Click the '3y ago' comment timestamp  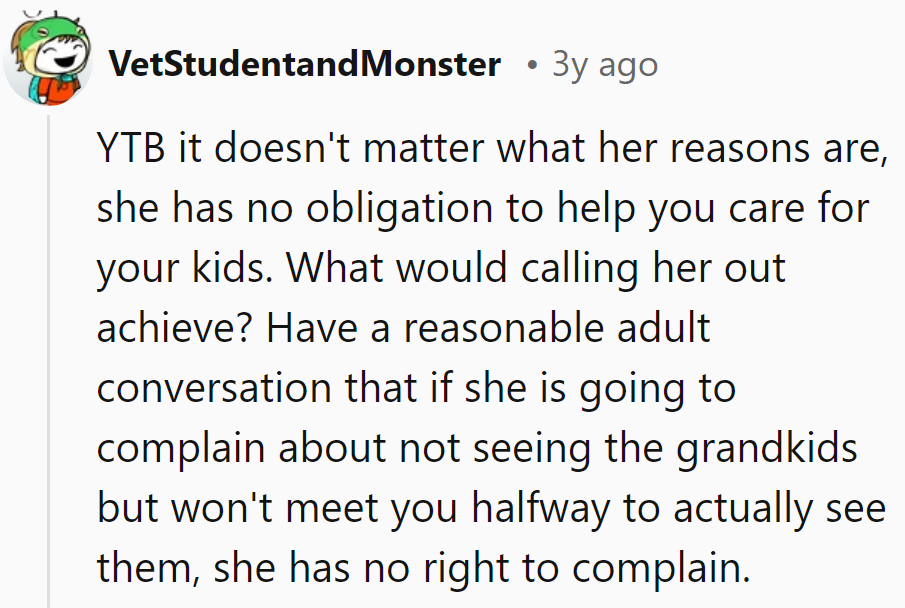coord(605,65)
